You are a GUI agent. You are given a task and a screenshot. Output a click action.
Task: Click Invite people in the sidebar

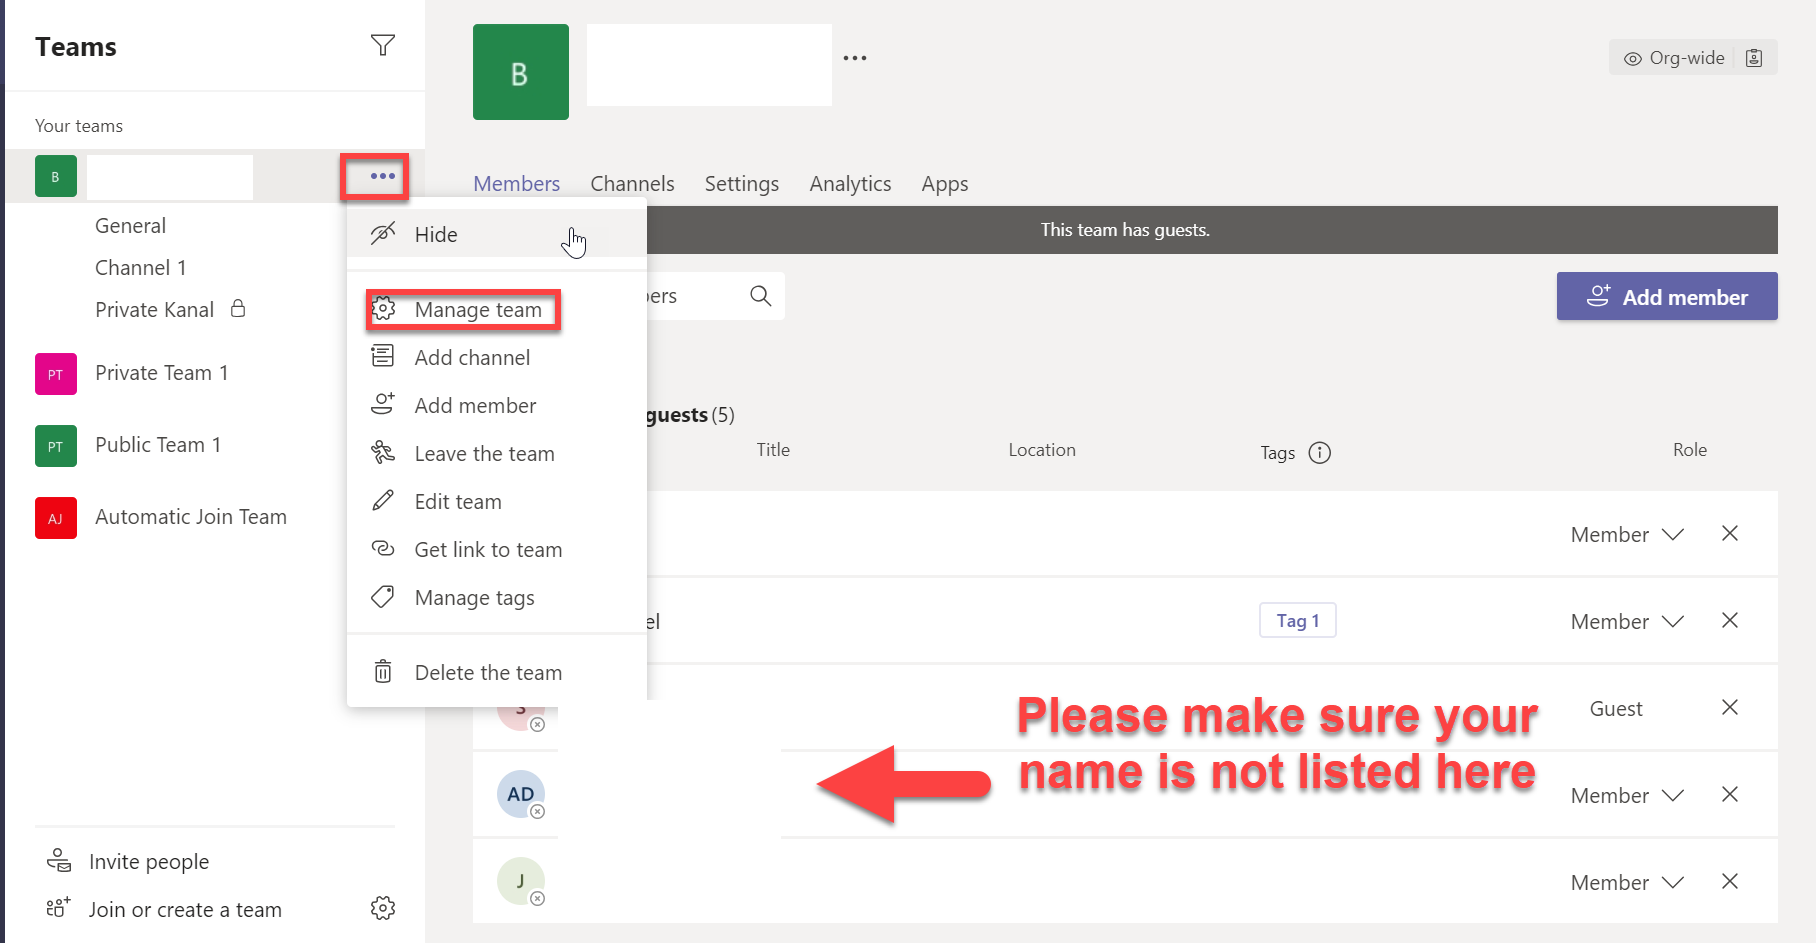128,862
